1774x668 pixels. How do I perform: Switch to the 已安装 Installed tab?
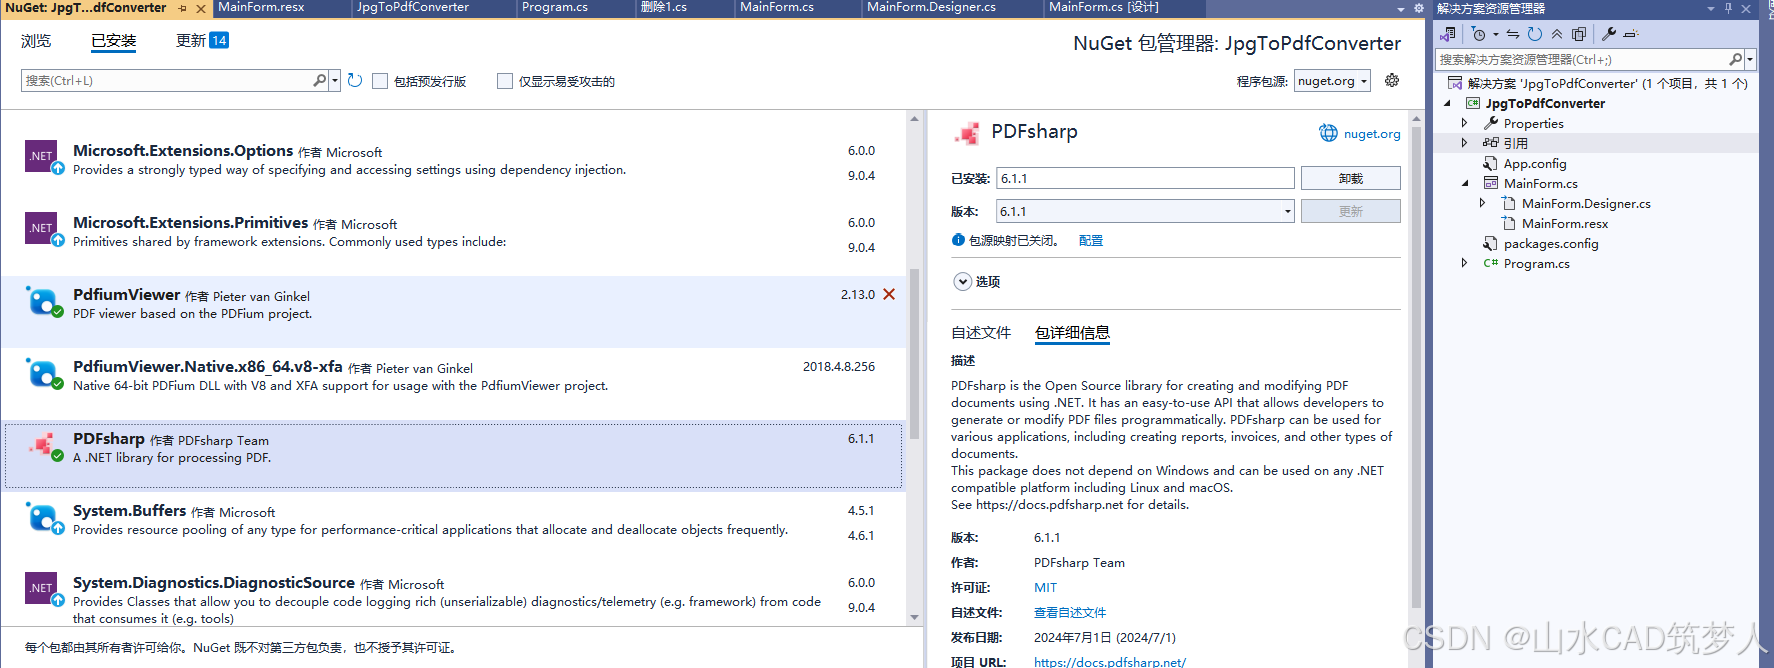point(114,41)
